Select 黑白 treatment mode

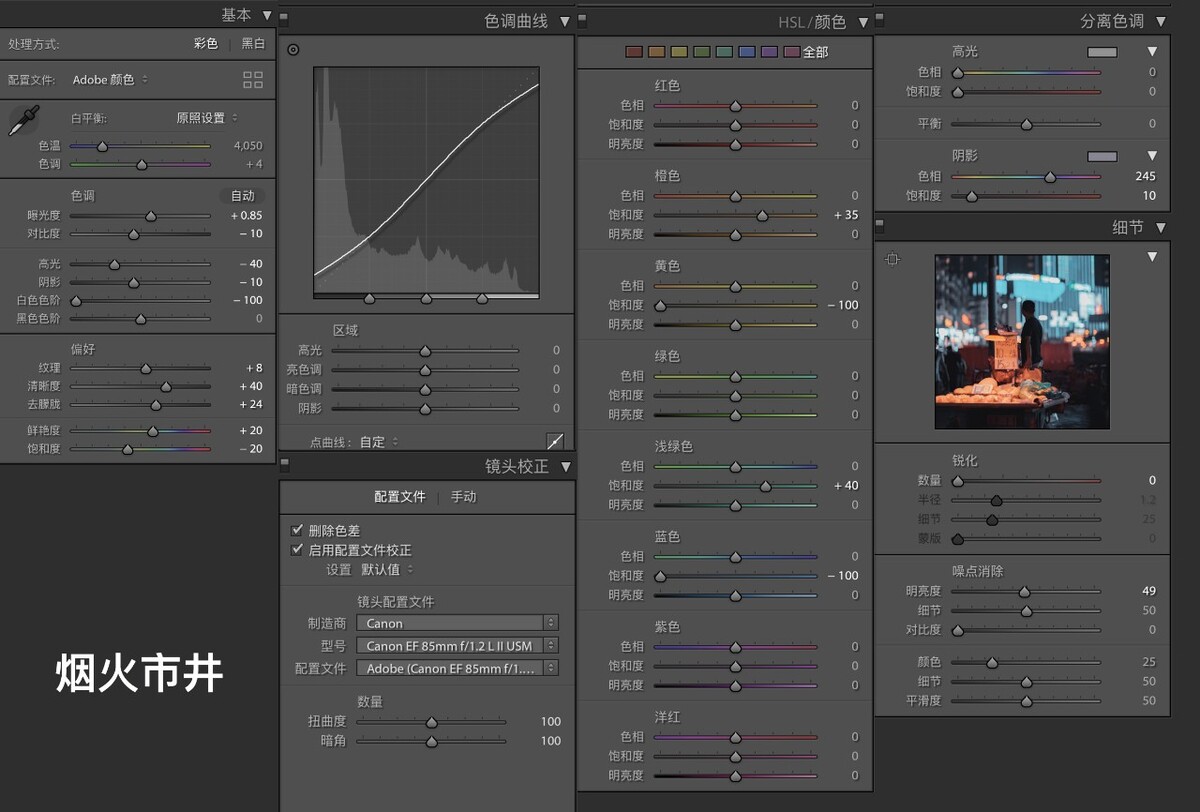[253, 44]
